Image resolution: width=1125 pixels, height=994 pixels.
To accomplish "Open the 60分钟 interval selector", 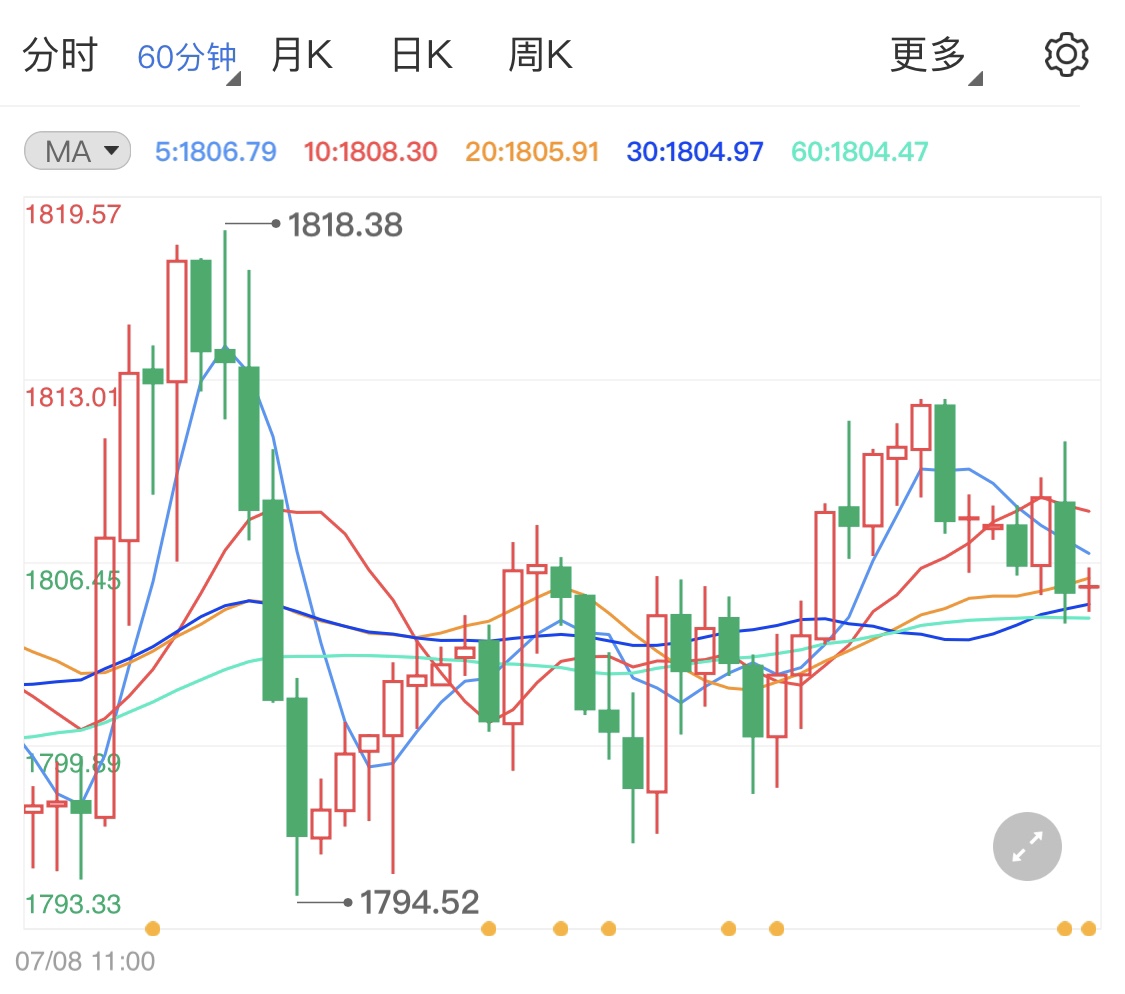I will click(185, 54).
